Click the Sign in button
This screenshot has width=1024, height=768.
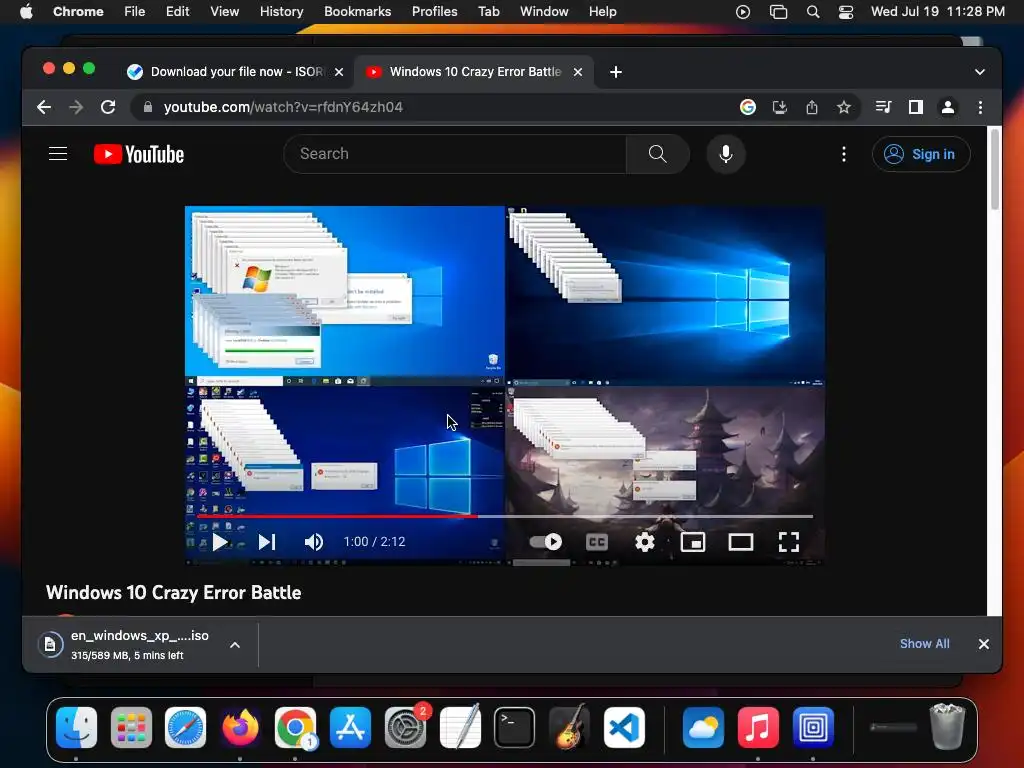click(921, 154)
